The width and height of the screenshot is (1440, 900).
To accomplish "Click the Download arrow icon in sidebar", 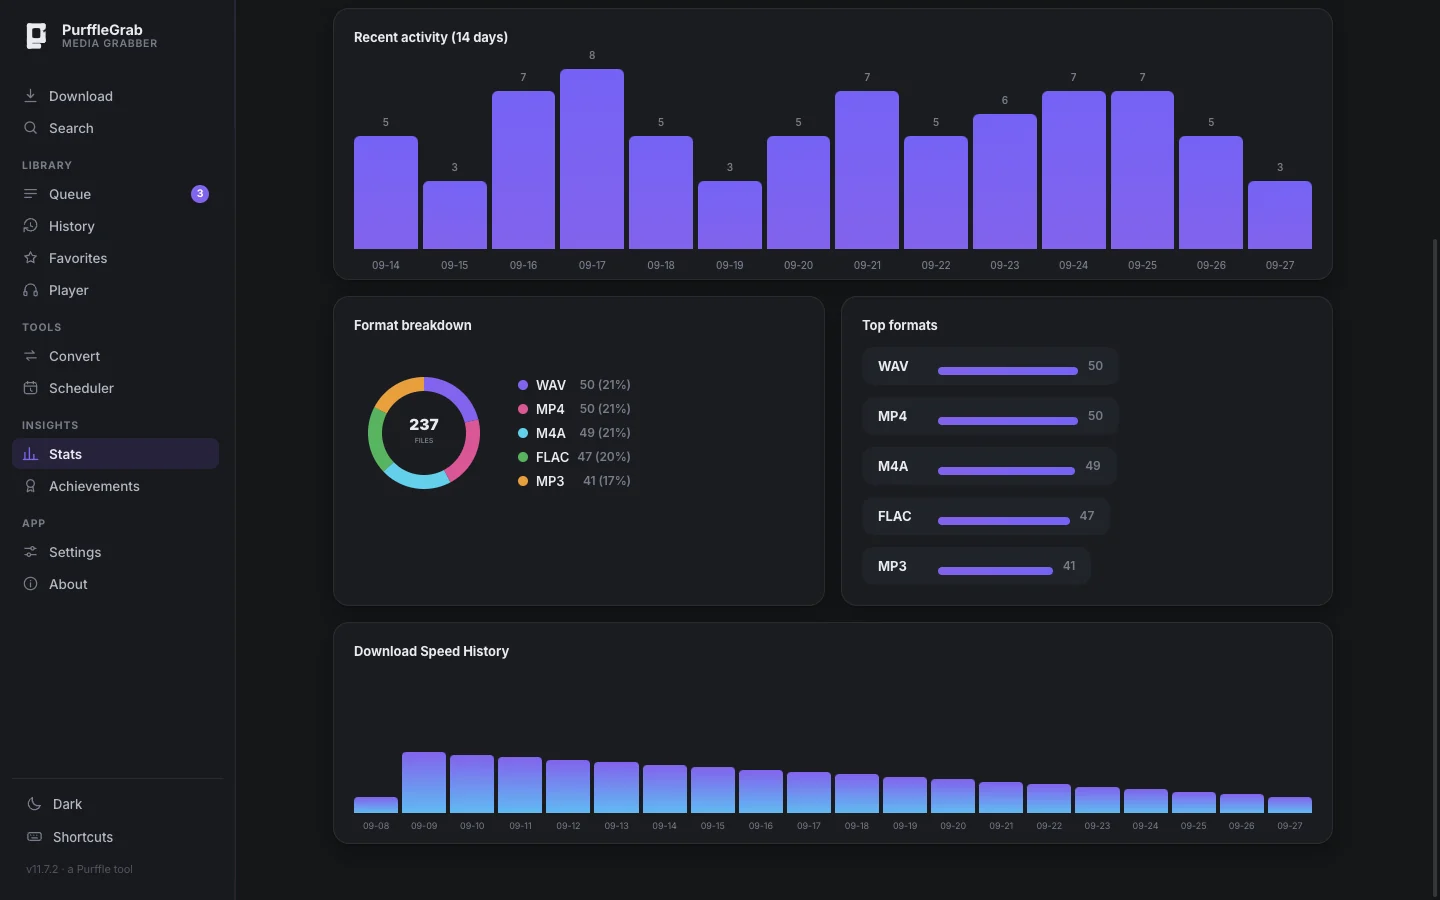I will pos(31,96).
